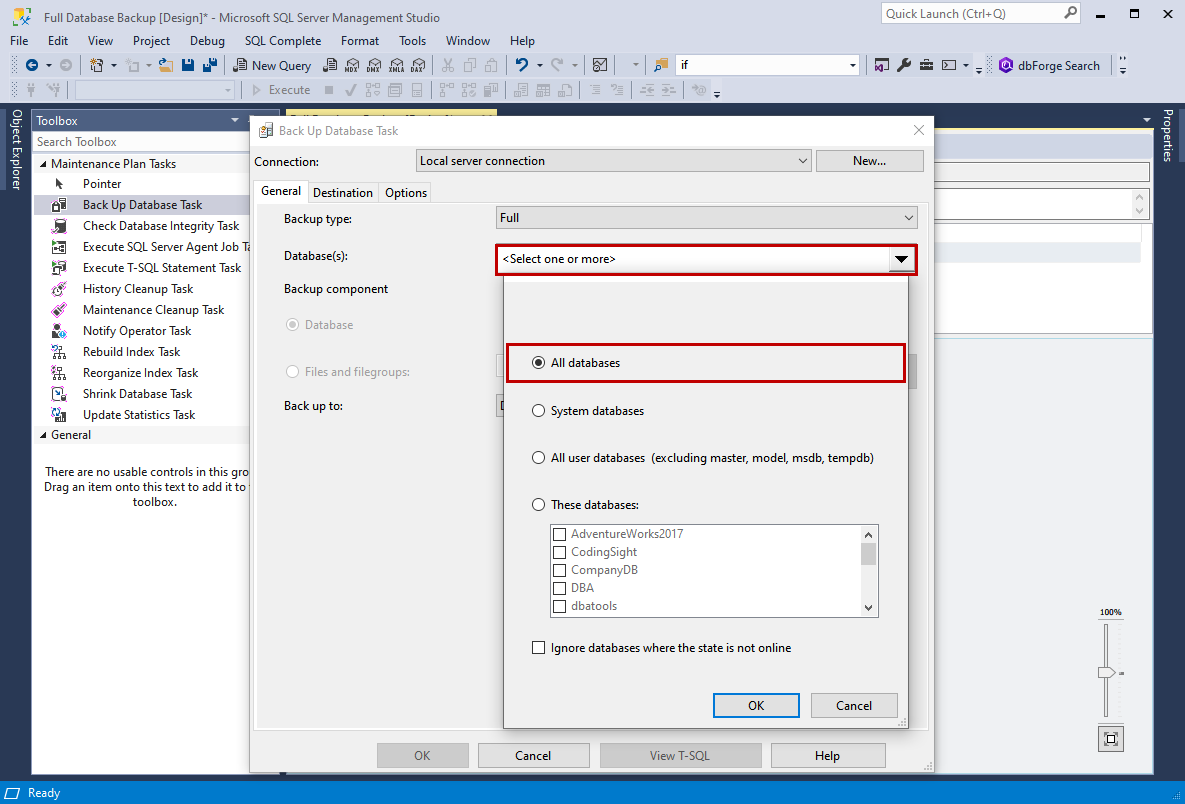
Task: Click the Find in Files icon
Action: (x=661, y=66)
